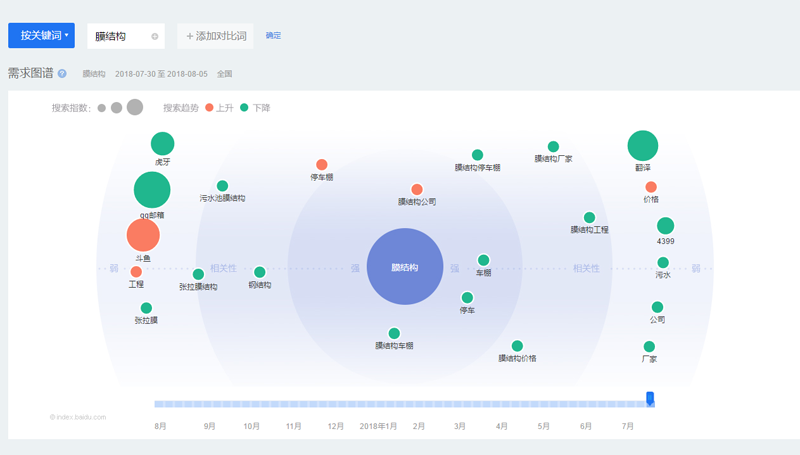Image resolution: width=800 pixels, height=455 pixels.
Task: Click the 添加对比词 button
Action: 215,36
